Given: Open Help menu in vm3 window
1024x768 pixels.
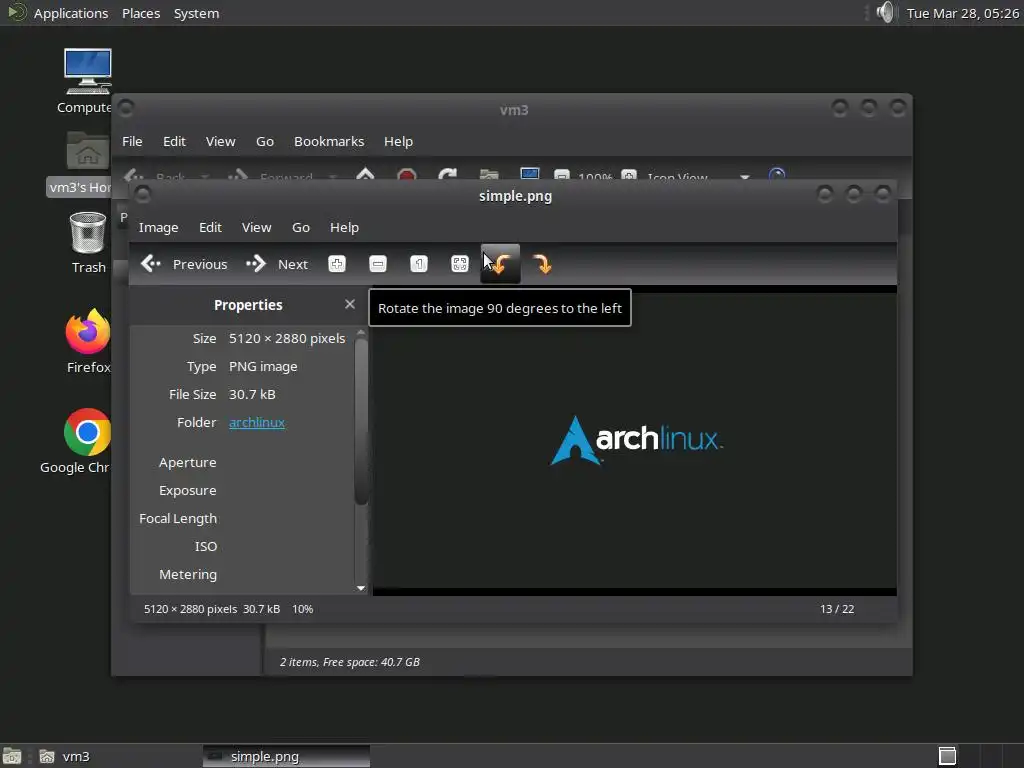Looking at the screenshot, I should 398,141.
